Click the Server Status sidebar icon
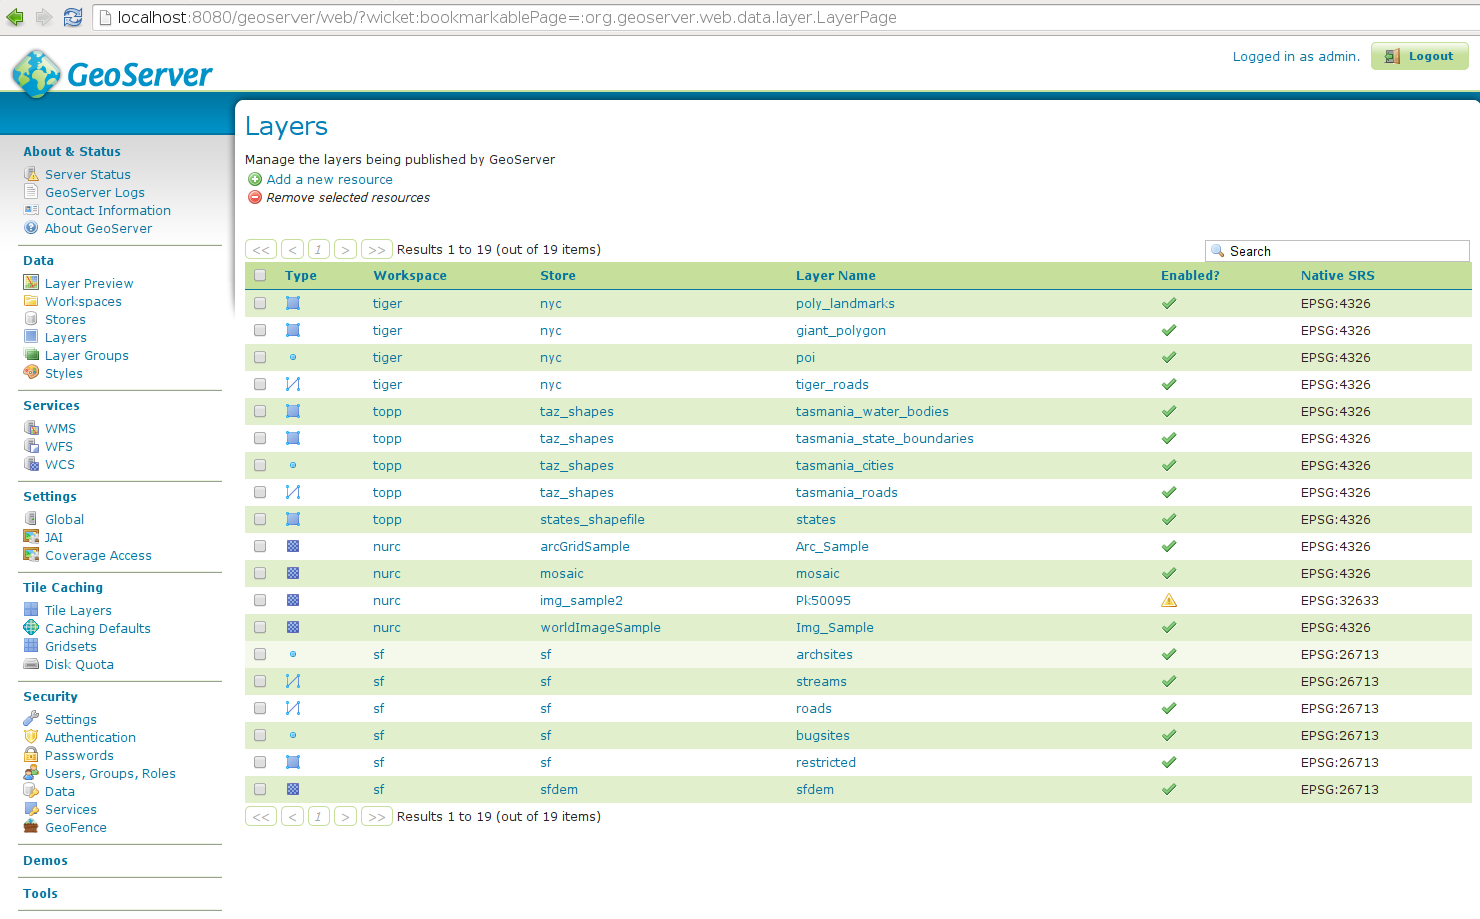 click(x=31, y=174)
